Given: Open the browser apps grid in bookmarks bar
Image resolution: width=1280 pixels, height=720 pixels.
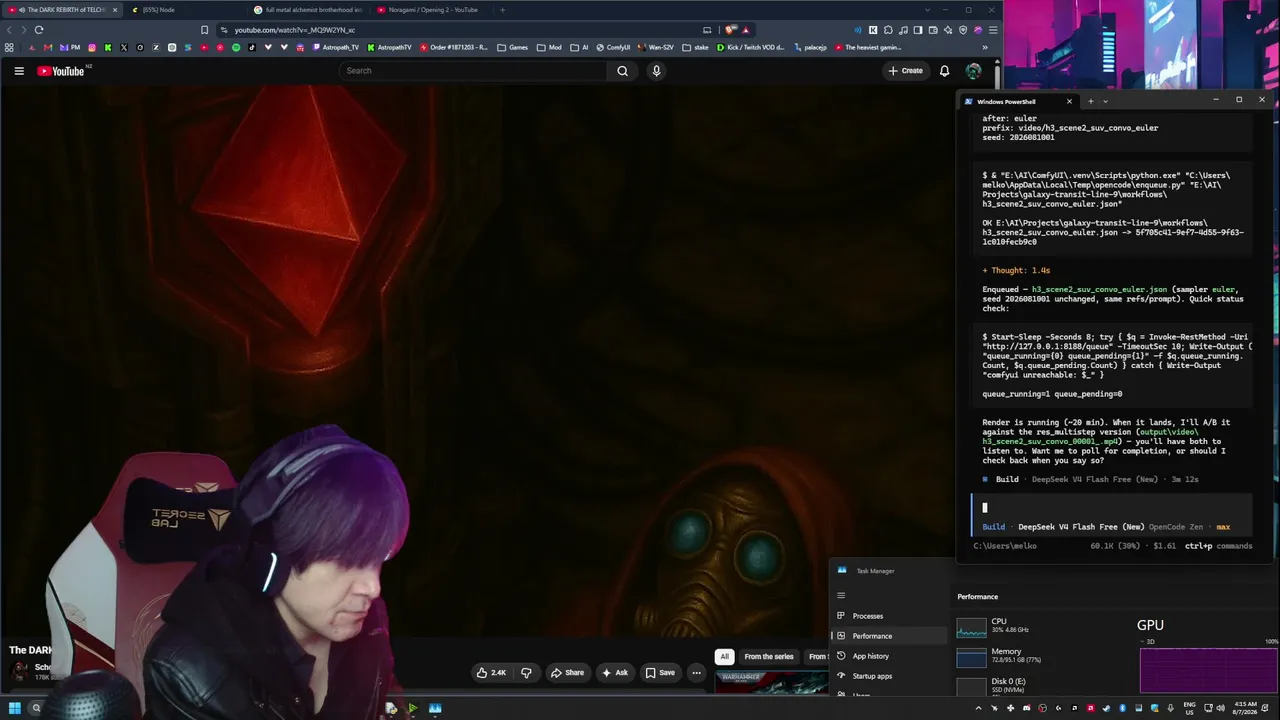Looking at the screenshot, I should [x=9, y=47].
